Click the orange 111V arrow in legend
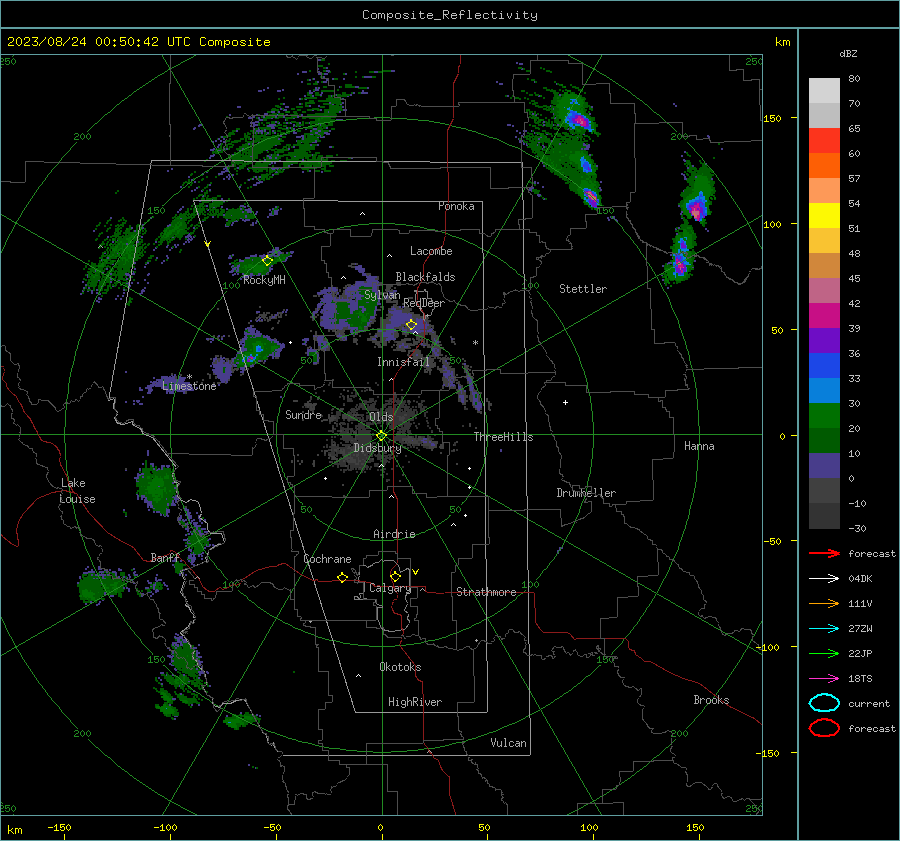 pos(824,603)
